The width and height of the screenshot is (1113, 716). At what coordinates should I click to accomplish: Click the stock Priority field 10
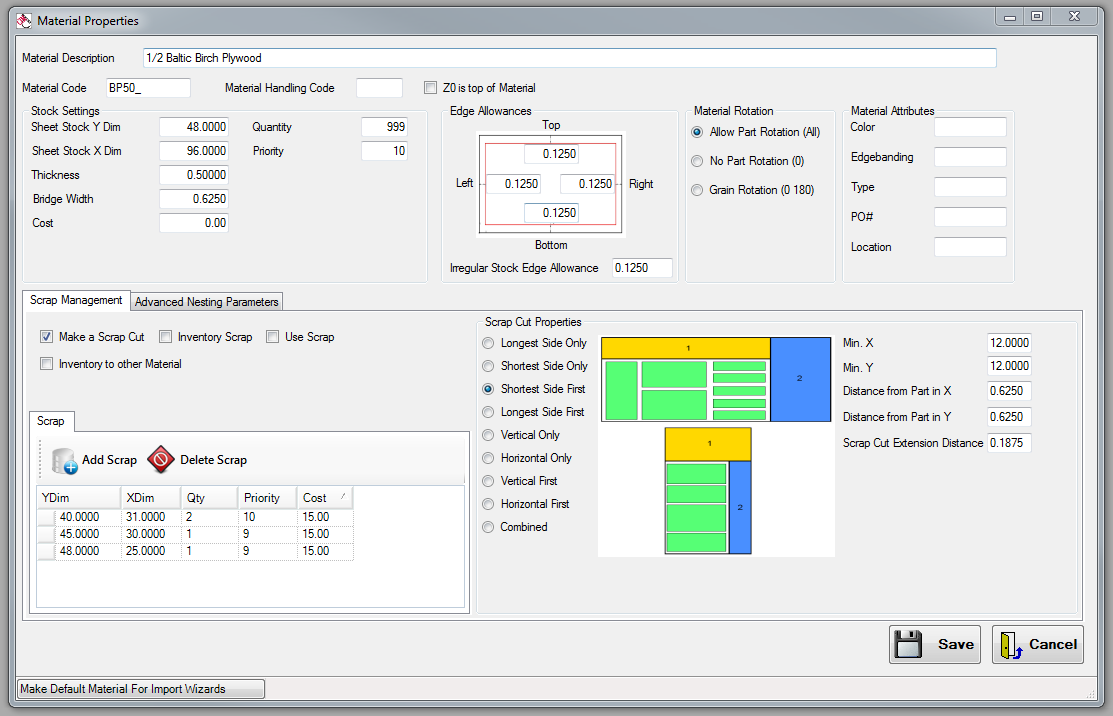(384, 151)
